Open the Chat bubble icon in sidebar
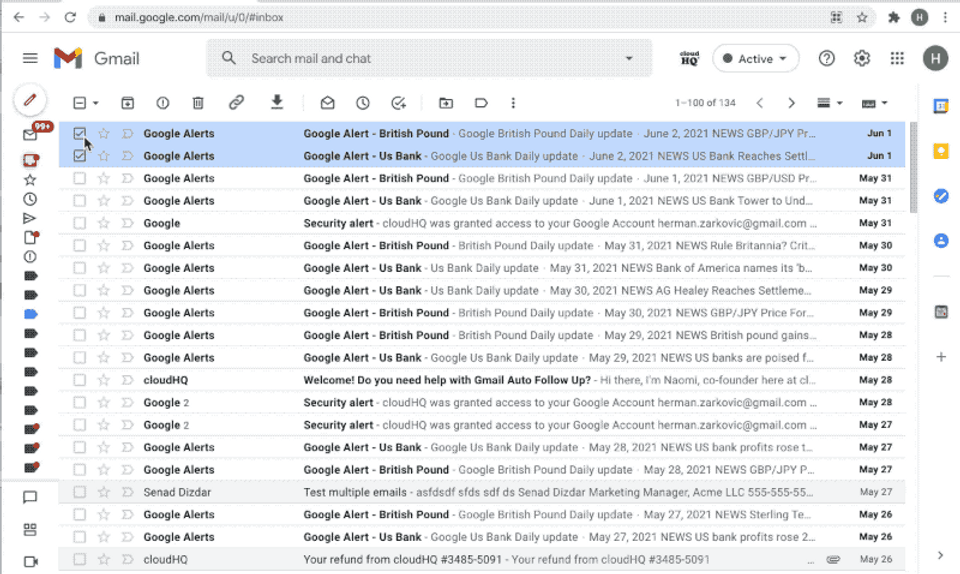The width and height of the screenshot is (960, 574). click(x=30, y=498)
